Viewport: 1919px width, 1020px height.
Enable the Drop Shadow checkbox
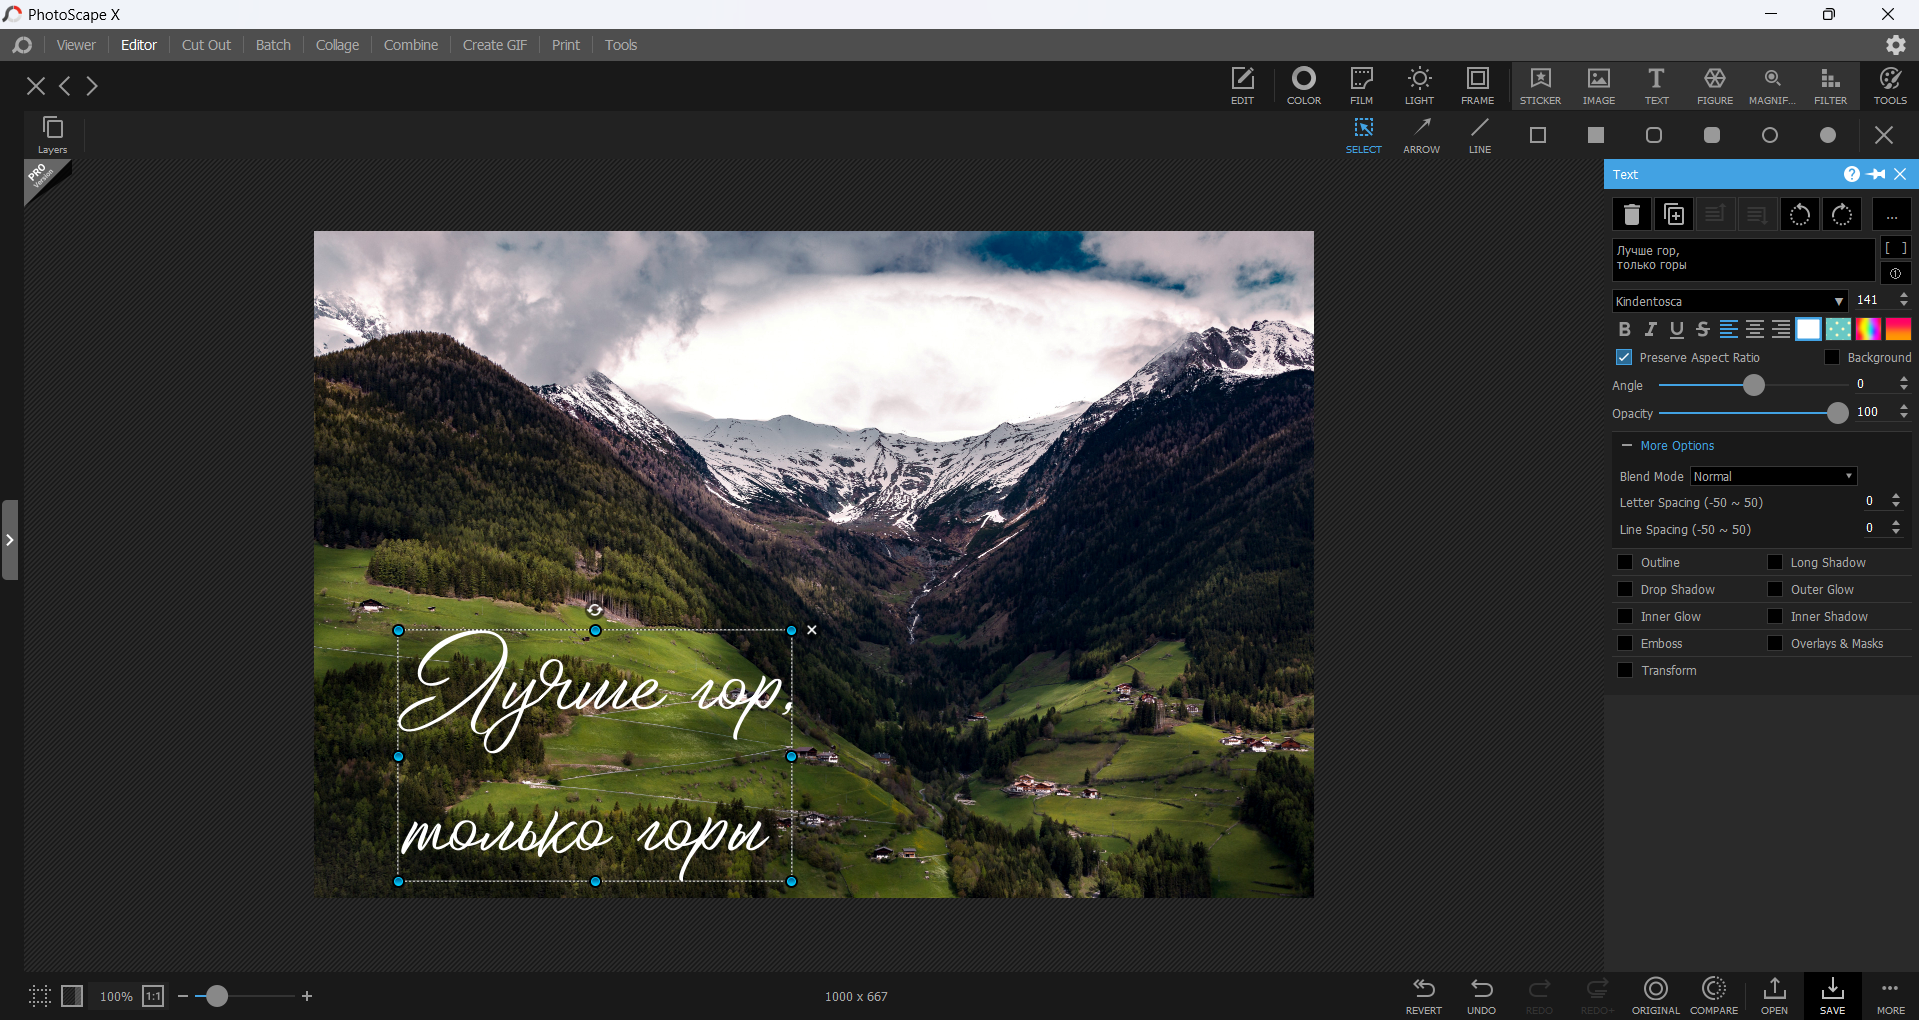coord(1626,590)
